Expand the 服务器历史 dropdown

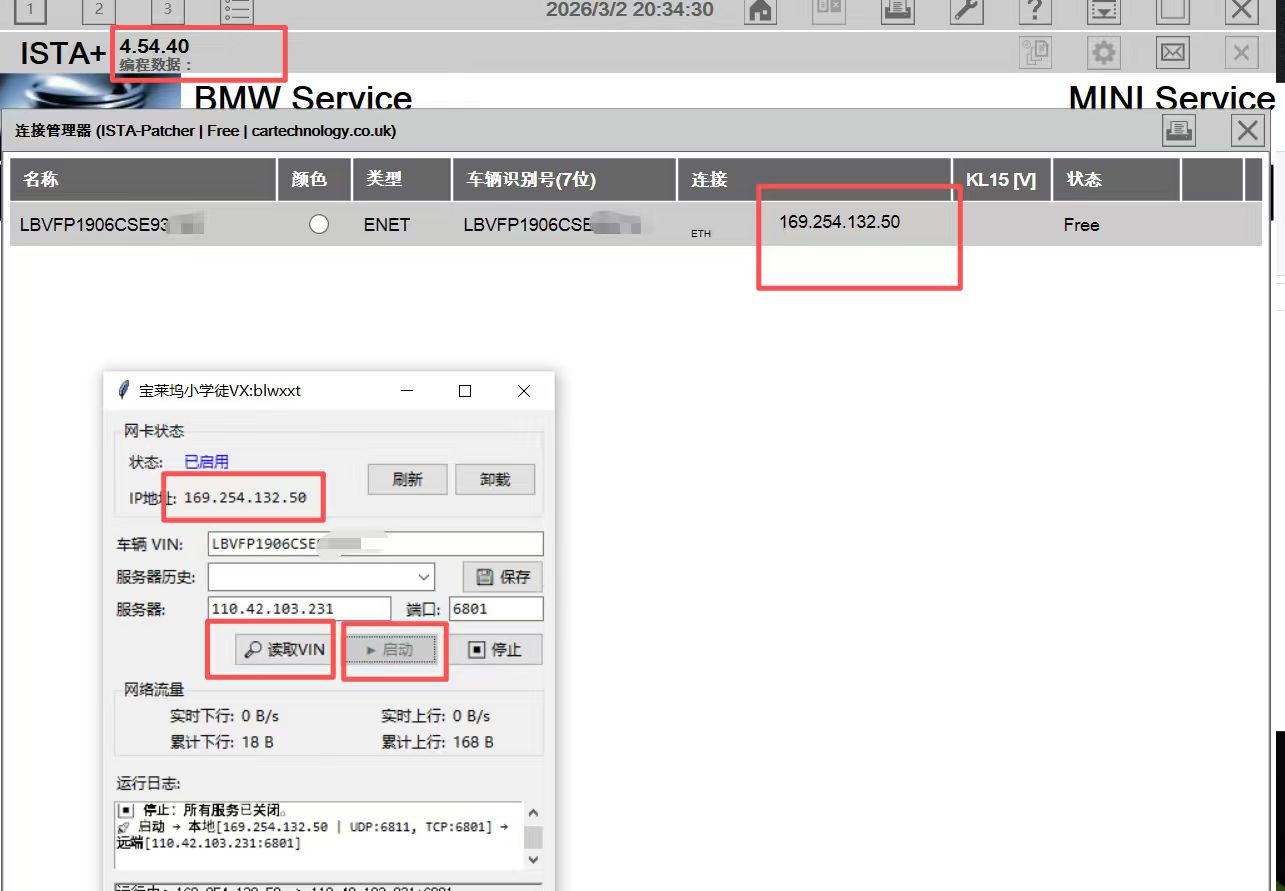[424, 577]
